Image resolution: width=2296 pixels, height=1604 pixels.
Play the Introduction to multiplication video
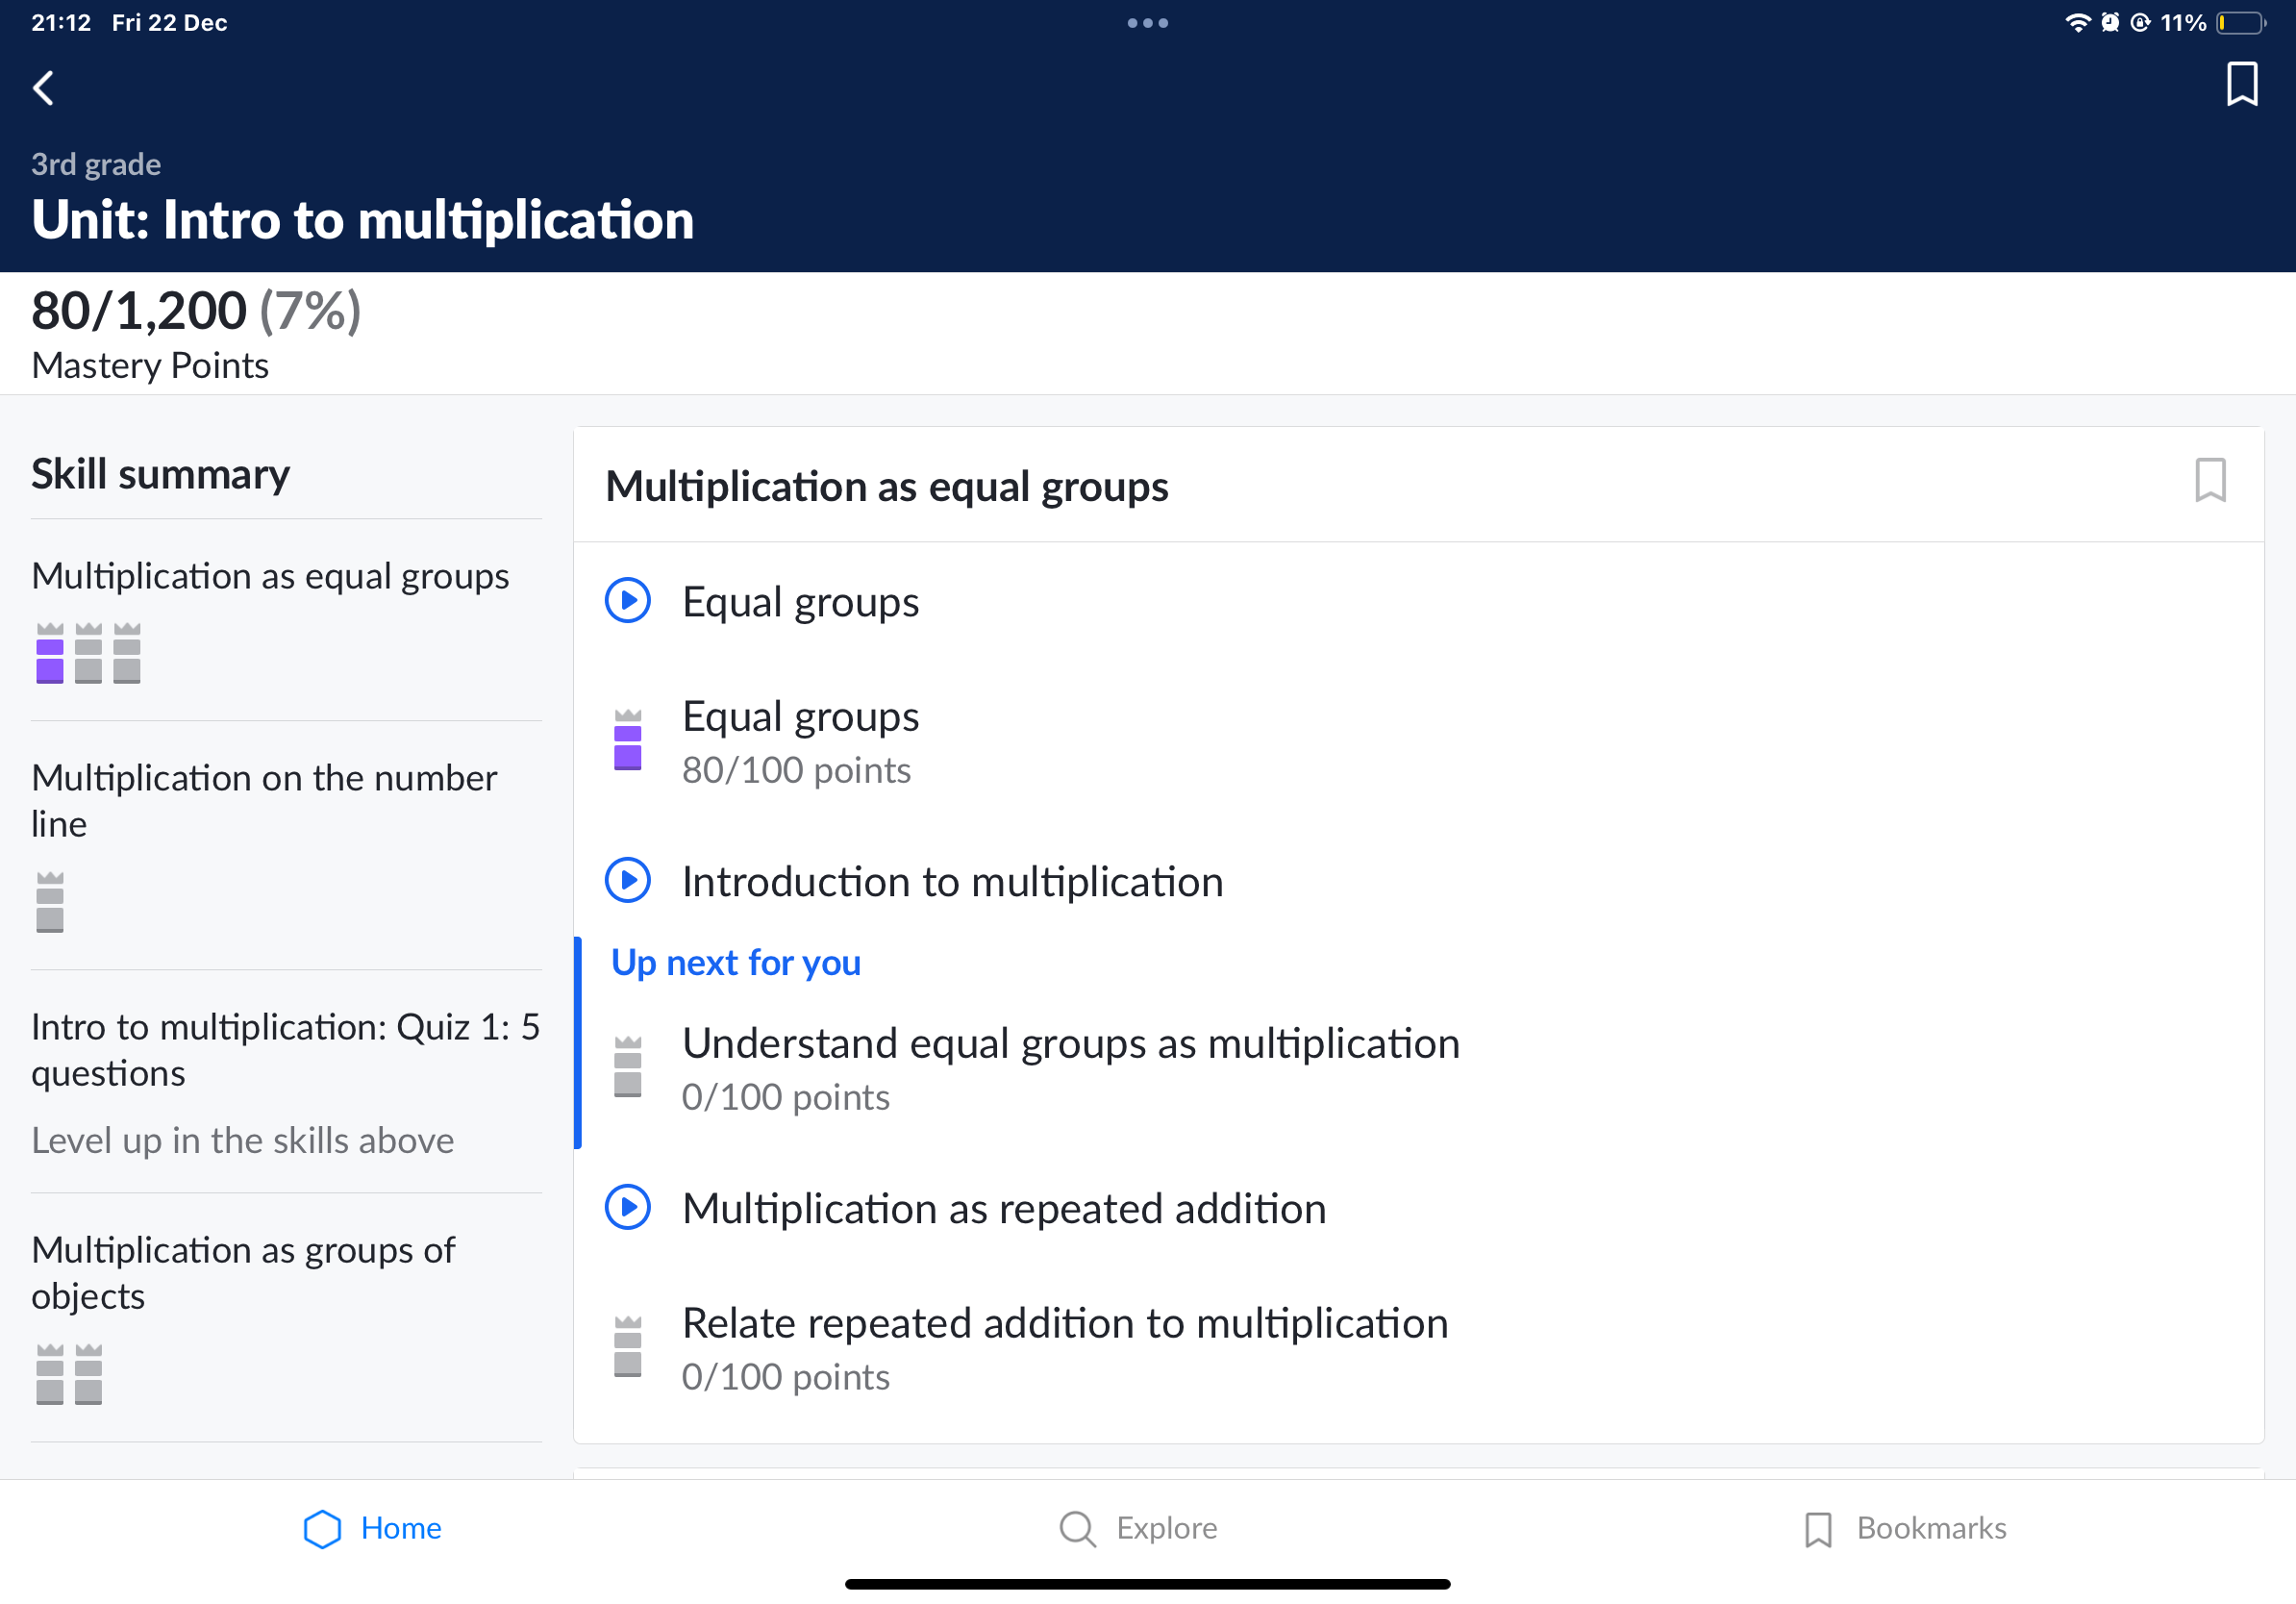951,881
